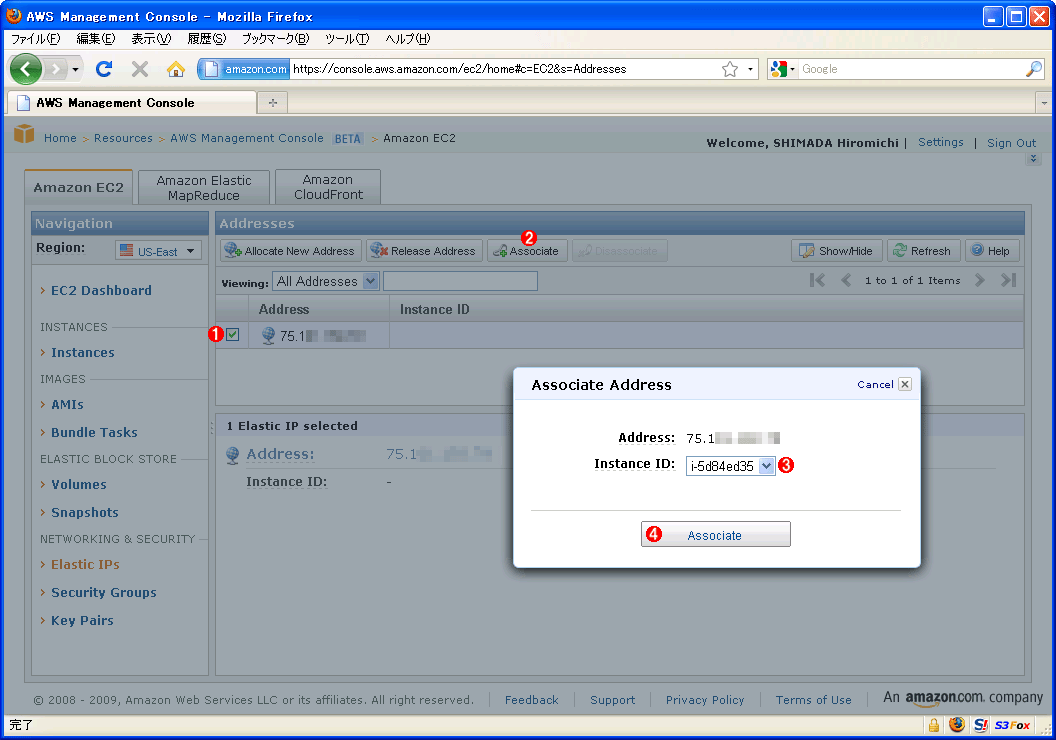Viewport: 1056px width, 740px height.
Task: Open Key Pairs in navigation
Action: tap(82, 620)
